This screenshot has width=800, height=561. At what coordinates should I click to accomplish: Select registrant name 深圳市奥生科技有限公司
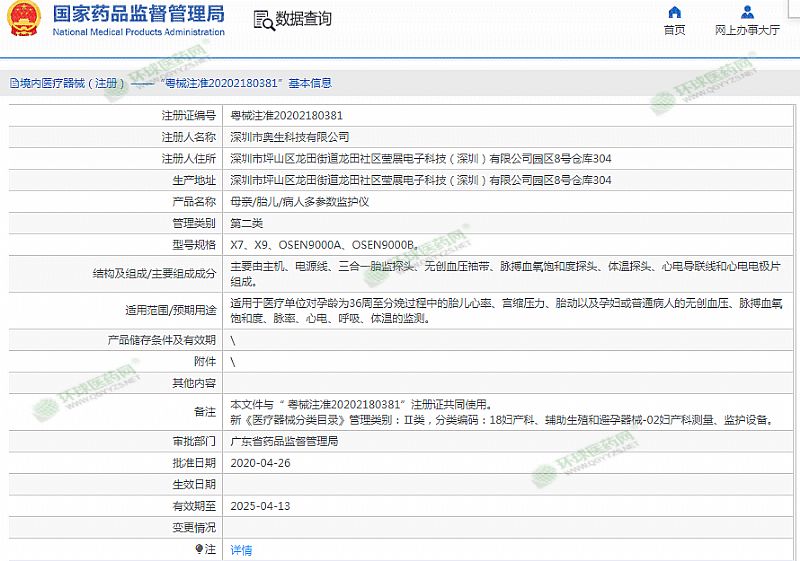click(x=290, y=137)
